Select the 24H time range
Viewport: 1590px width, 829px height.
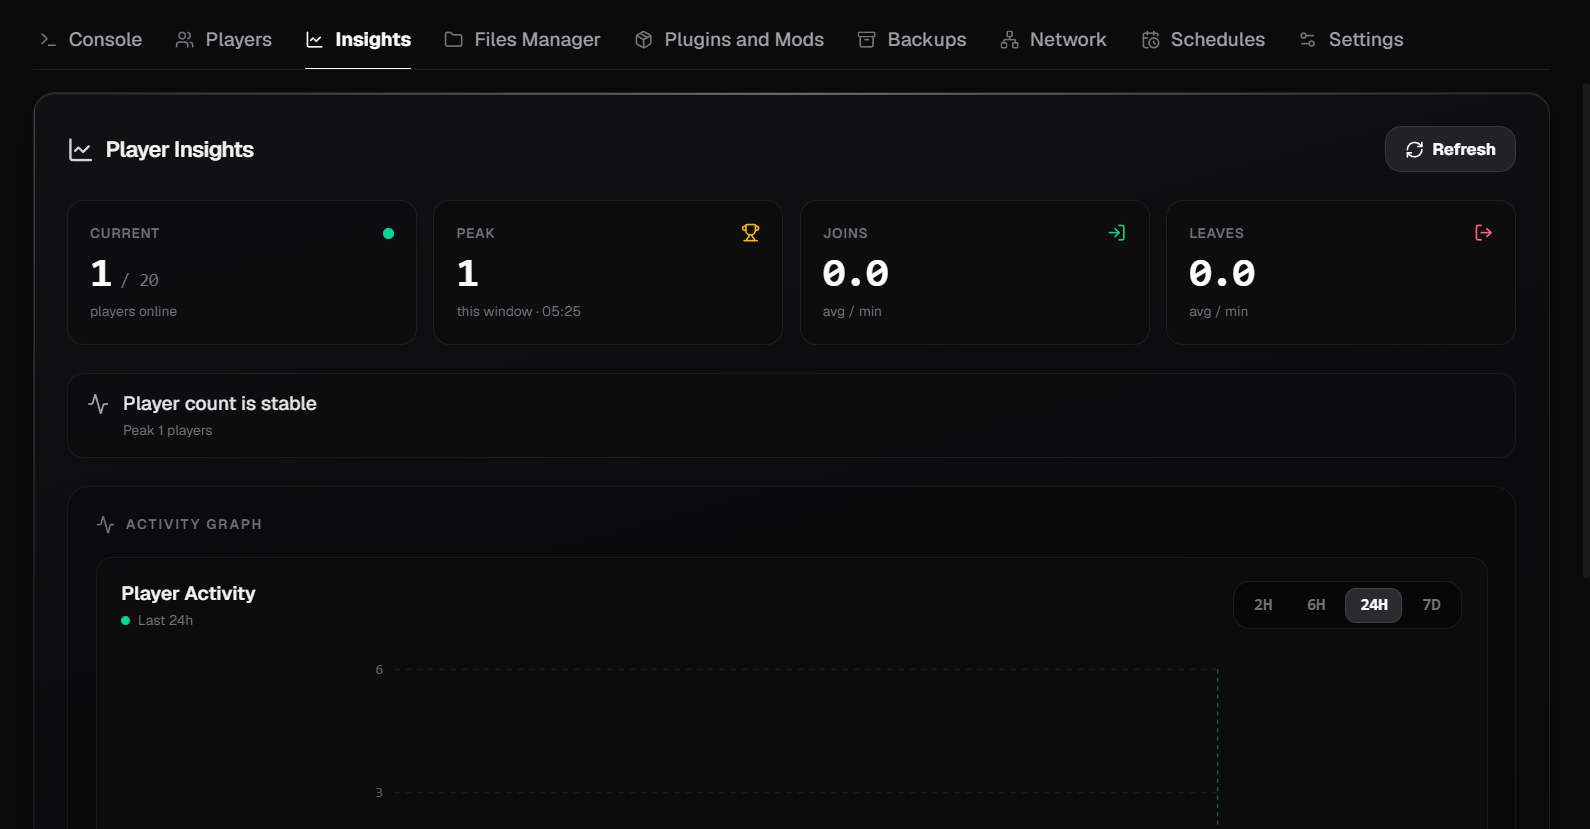(x=1373, y=605)
